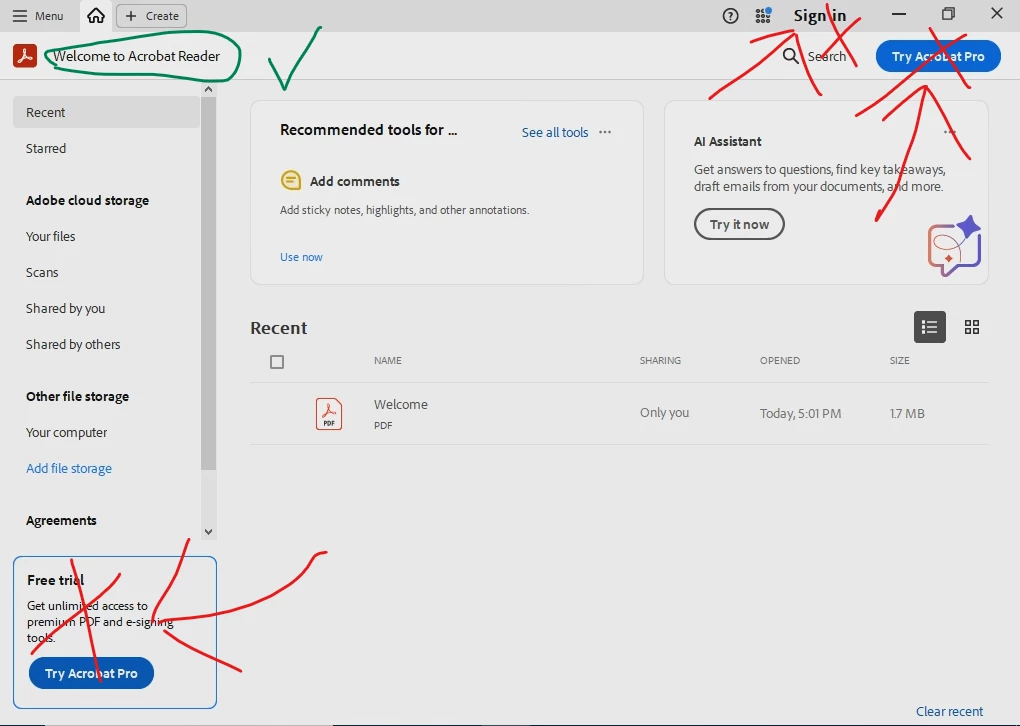Screen dimensions: 1020x726
Task: Click the sidebar scroll up arrow
Action: [x=208, y=89]
